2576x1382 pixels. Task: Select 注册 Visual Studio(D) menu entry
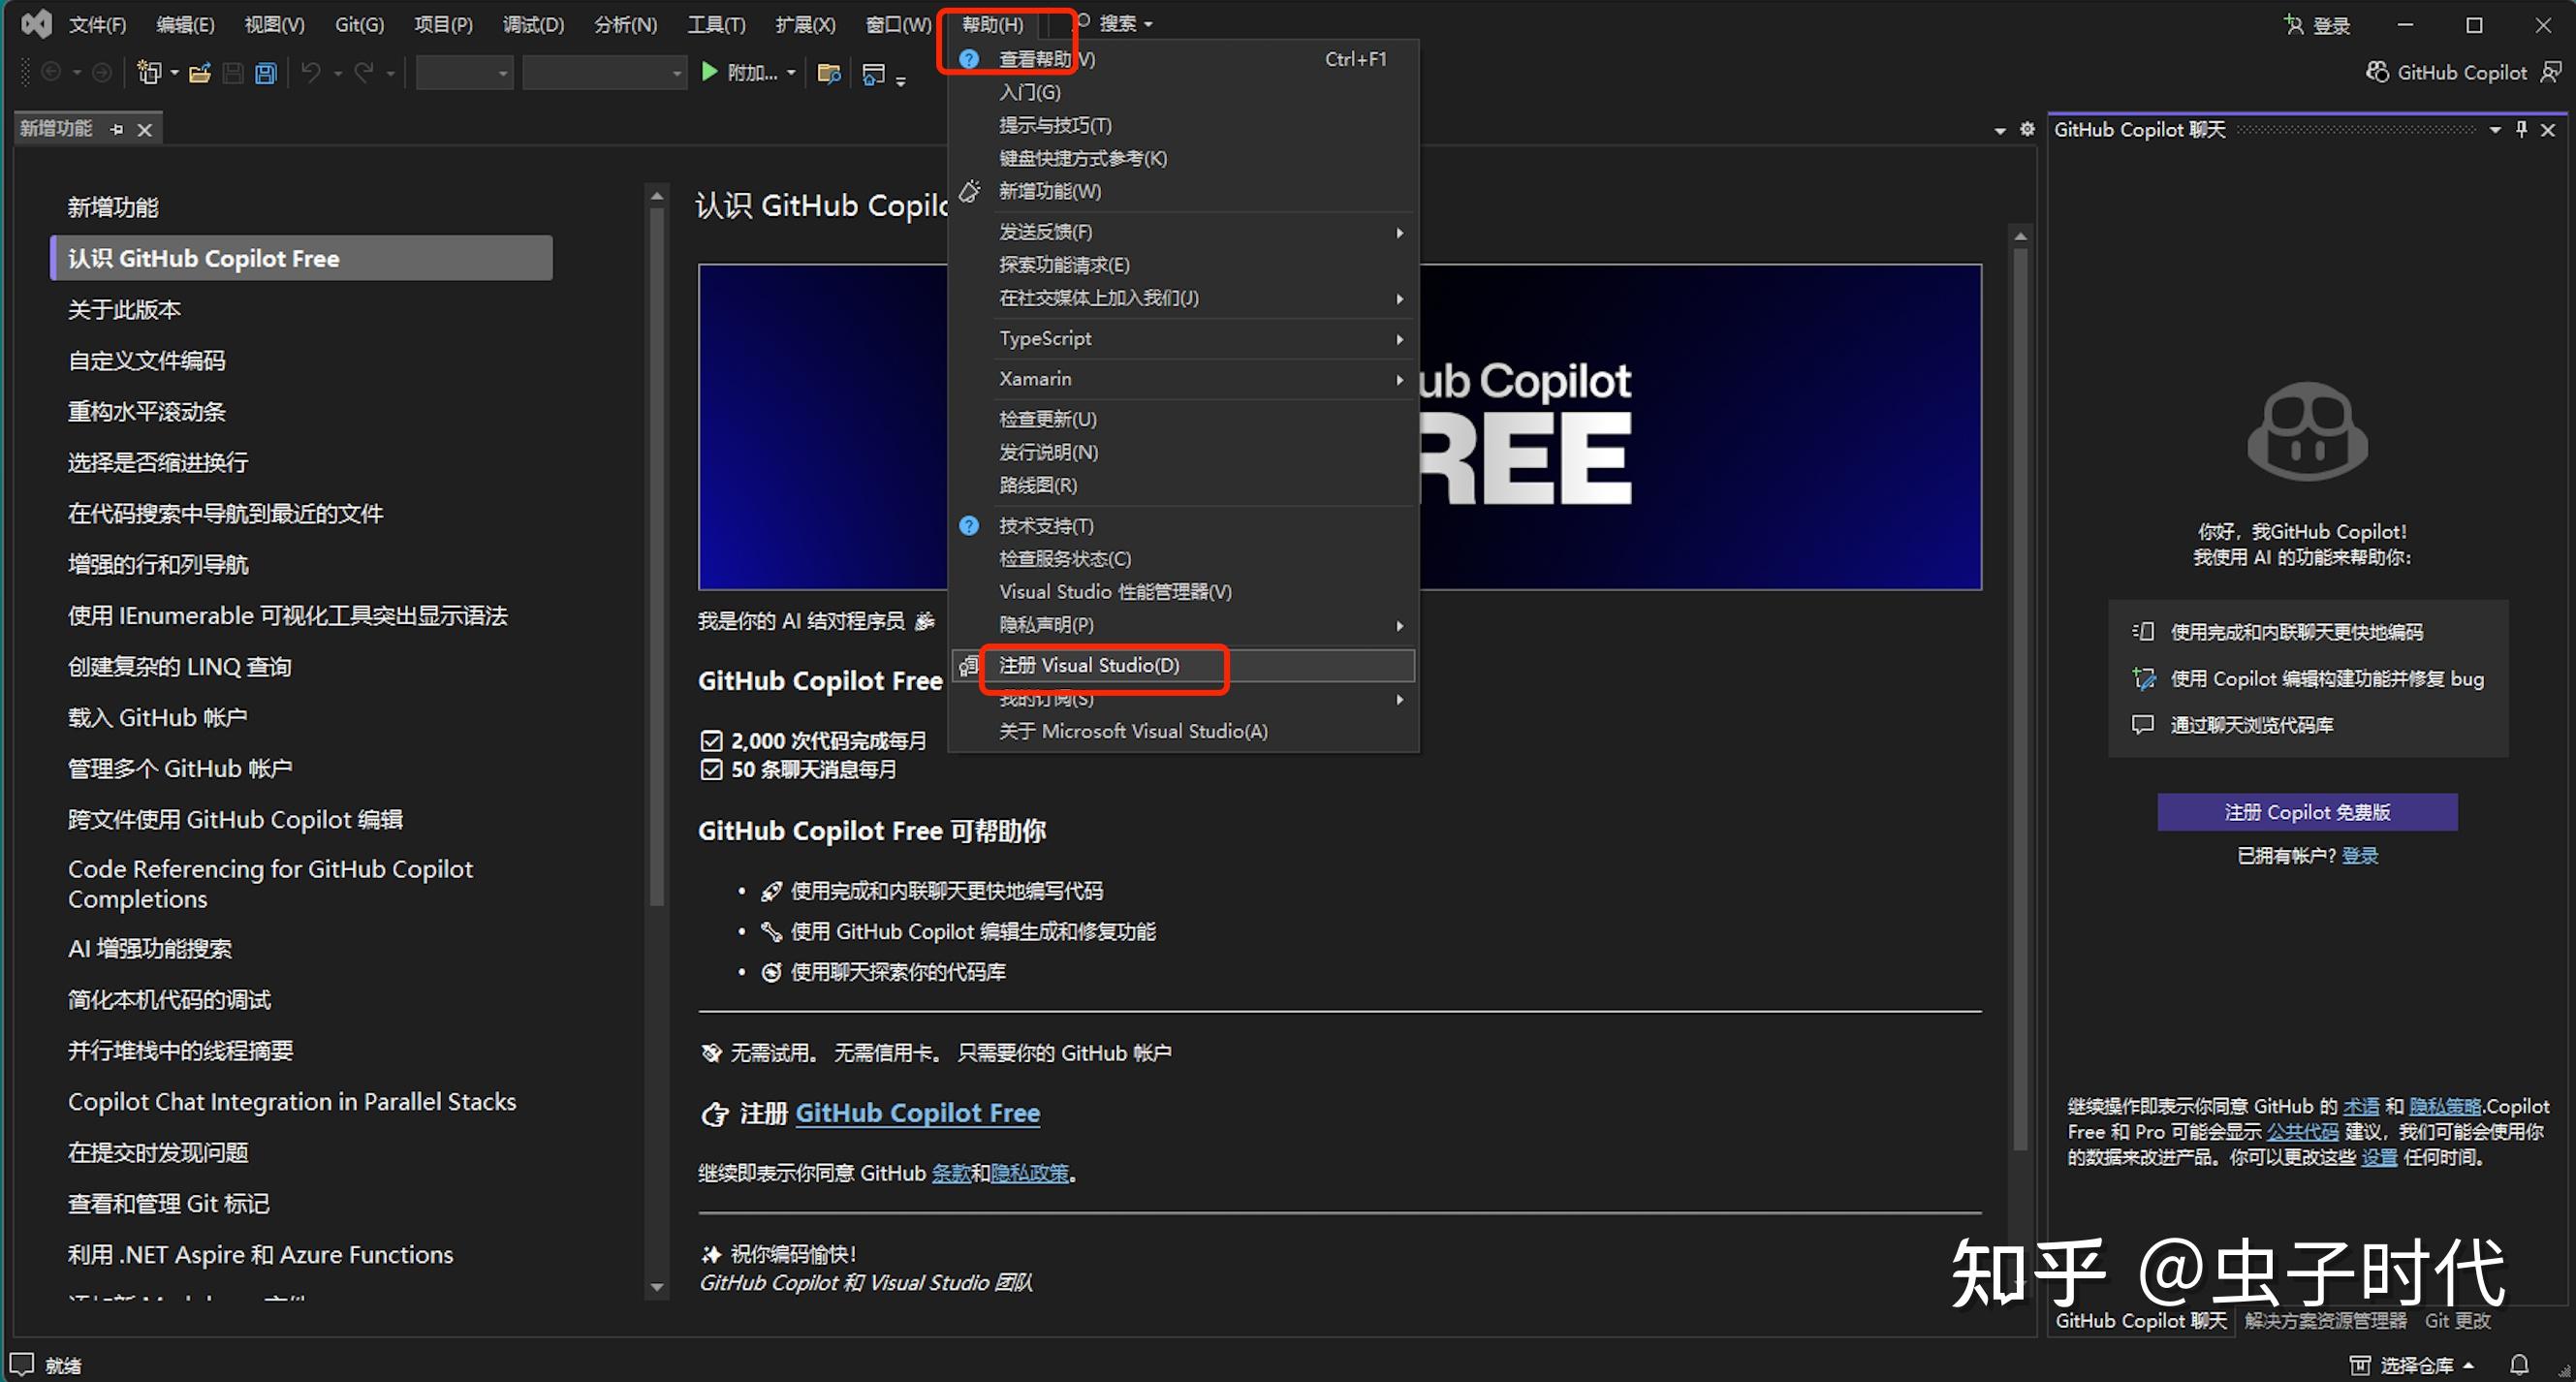coord(1089,665)
